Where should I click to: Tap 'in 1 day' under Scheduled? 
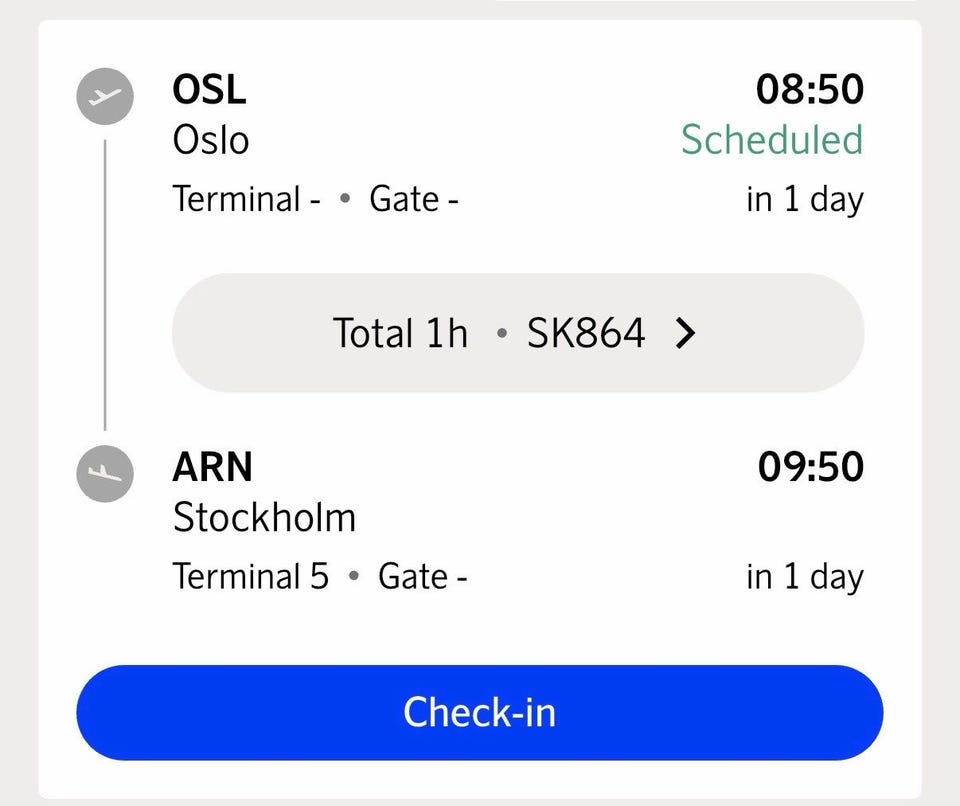click(805, 200)
